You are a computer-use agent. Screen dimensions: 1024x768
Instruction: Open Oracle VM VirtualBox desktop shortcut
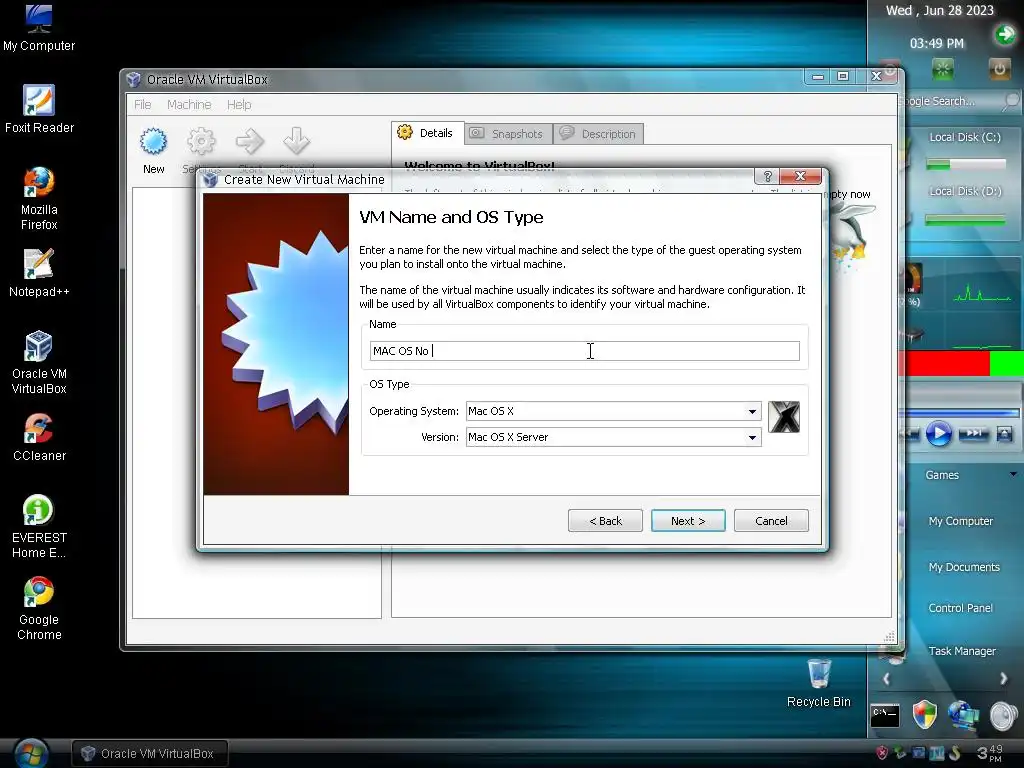(39, 362)
